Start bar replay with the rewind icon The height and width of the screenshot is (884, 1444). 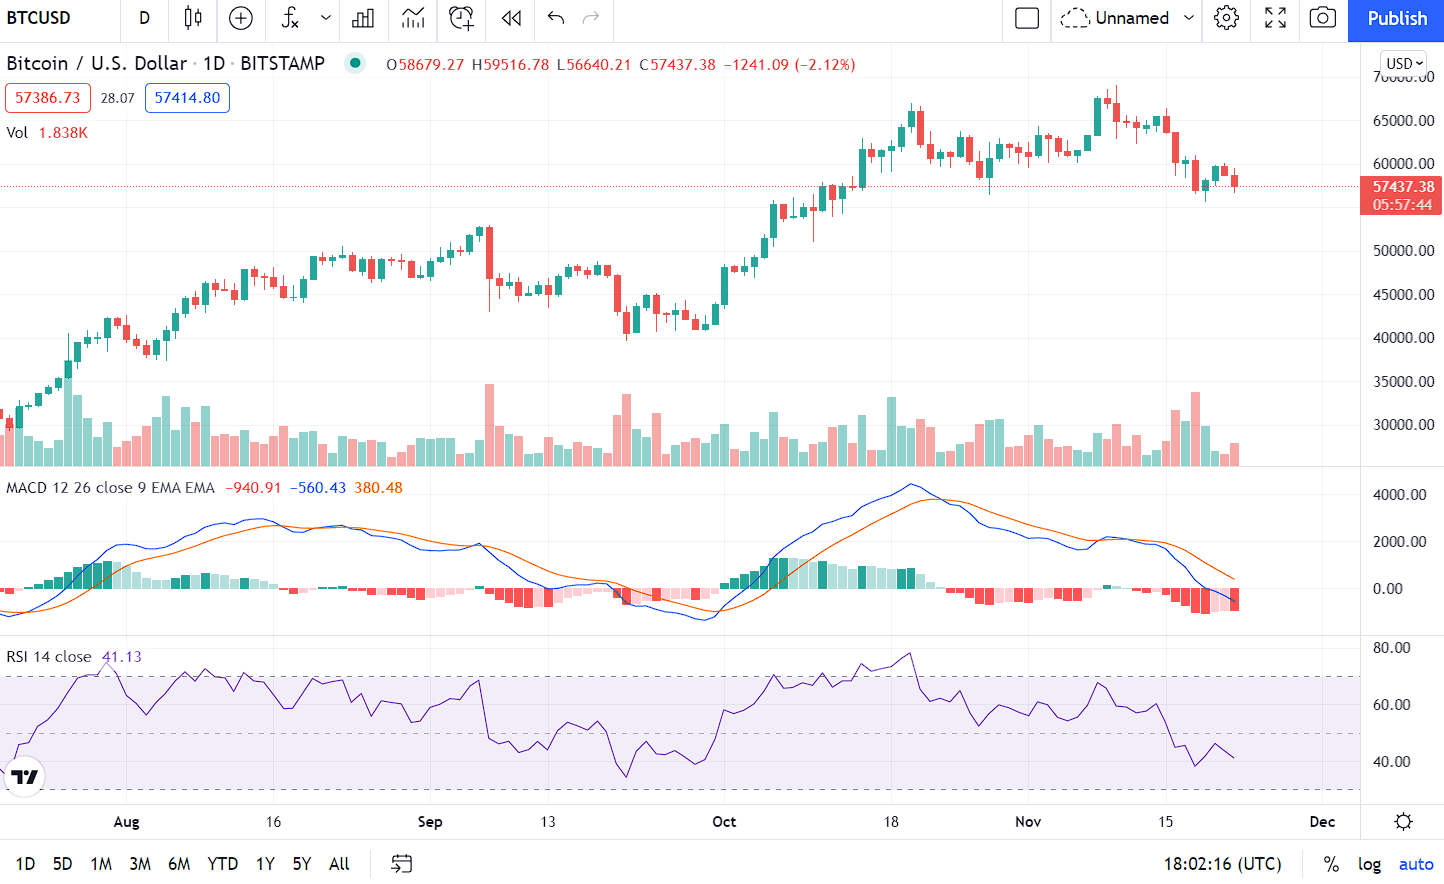tap(511, 18)
